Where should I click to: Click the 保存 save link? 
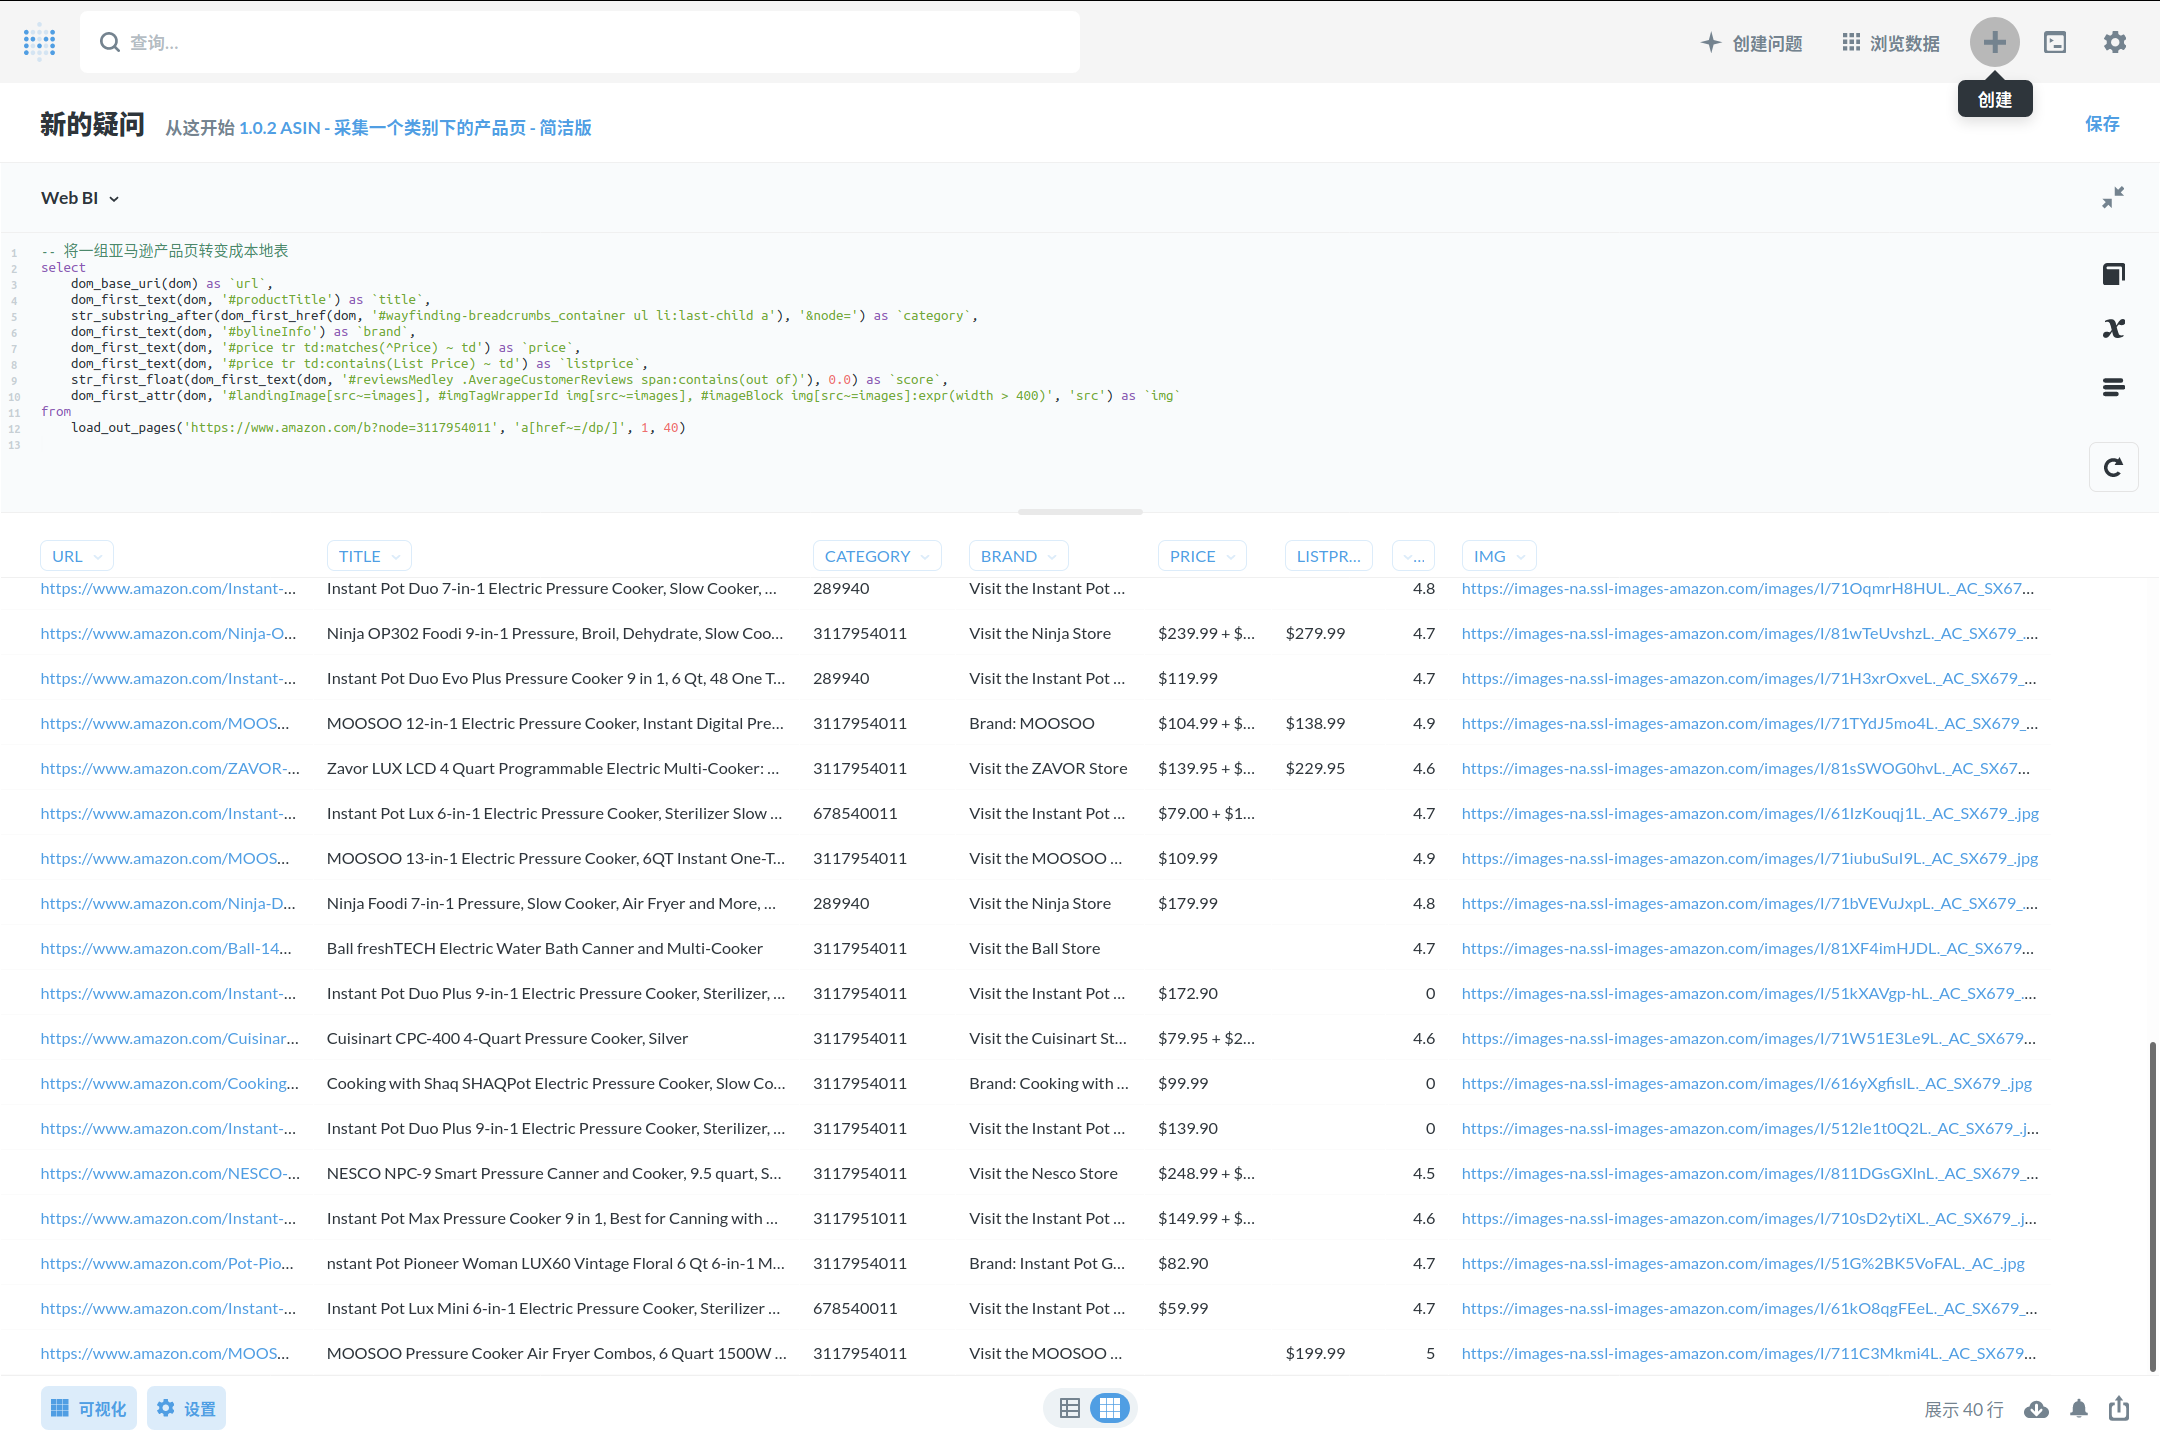[x=2102, y=124]
